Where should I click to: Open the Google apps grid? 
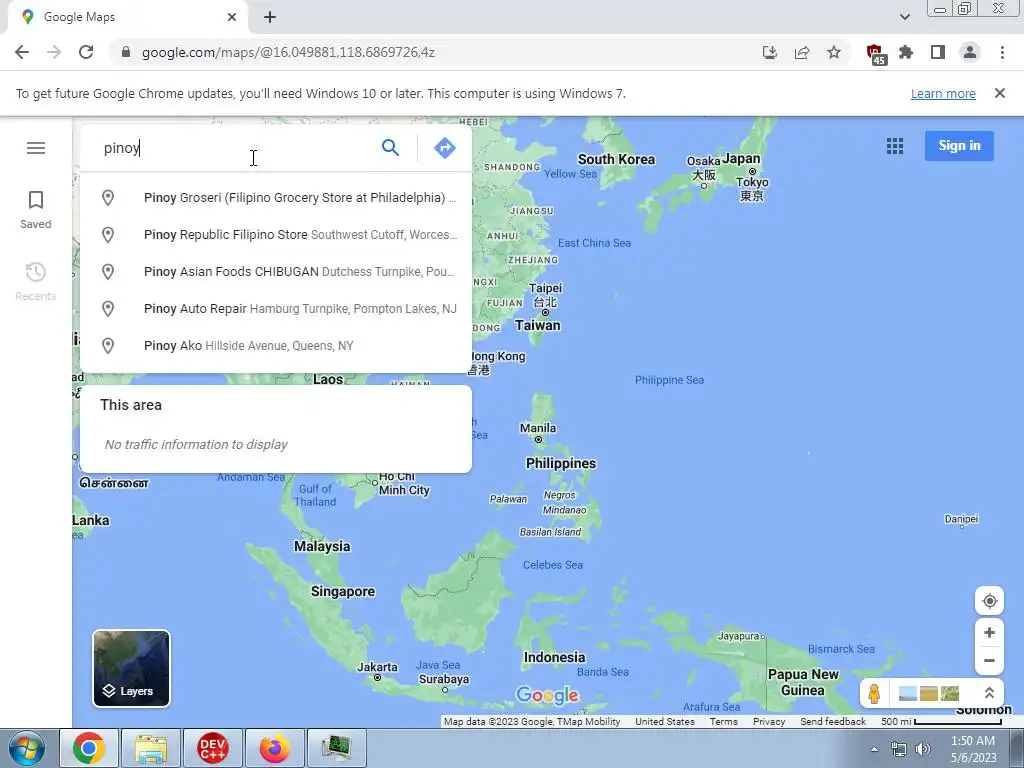(x=895, y=146)
